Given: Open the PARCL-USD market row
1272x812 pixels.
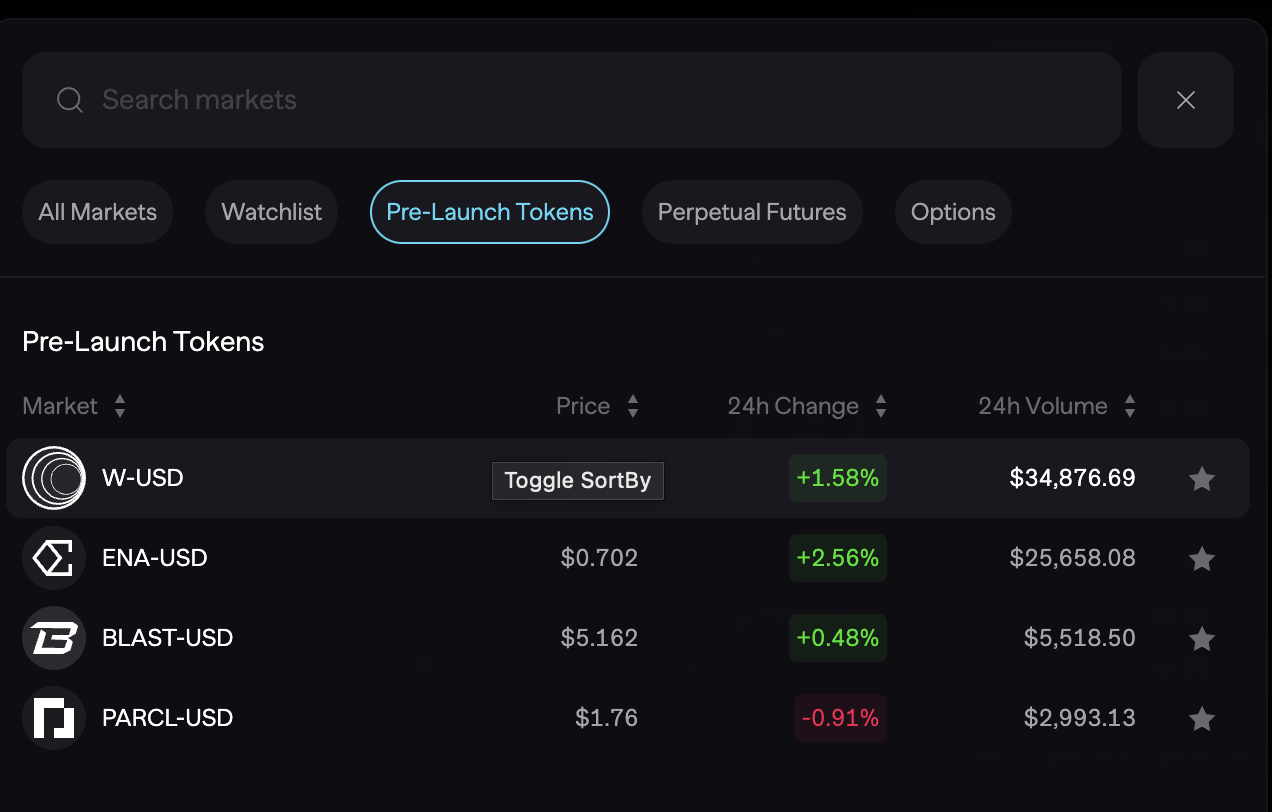Looking at the screenshot, I should point(400,718).
